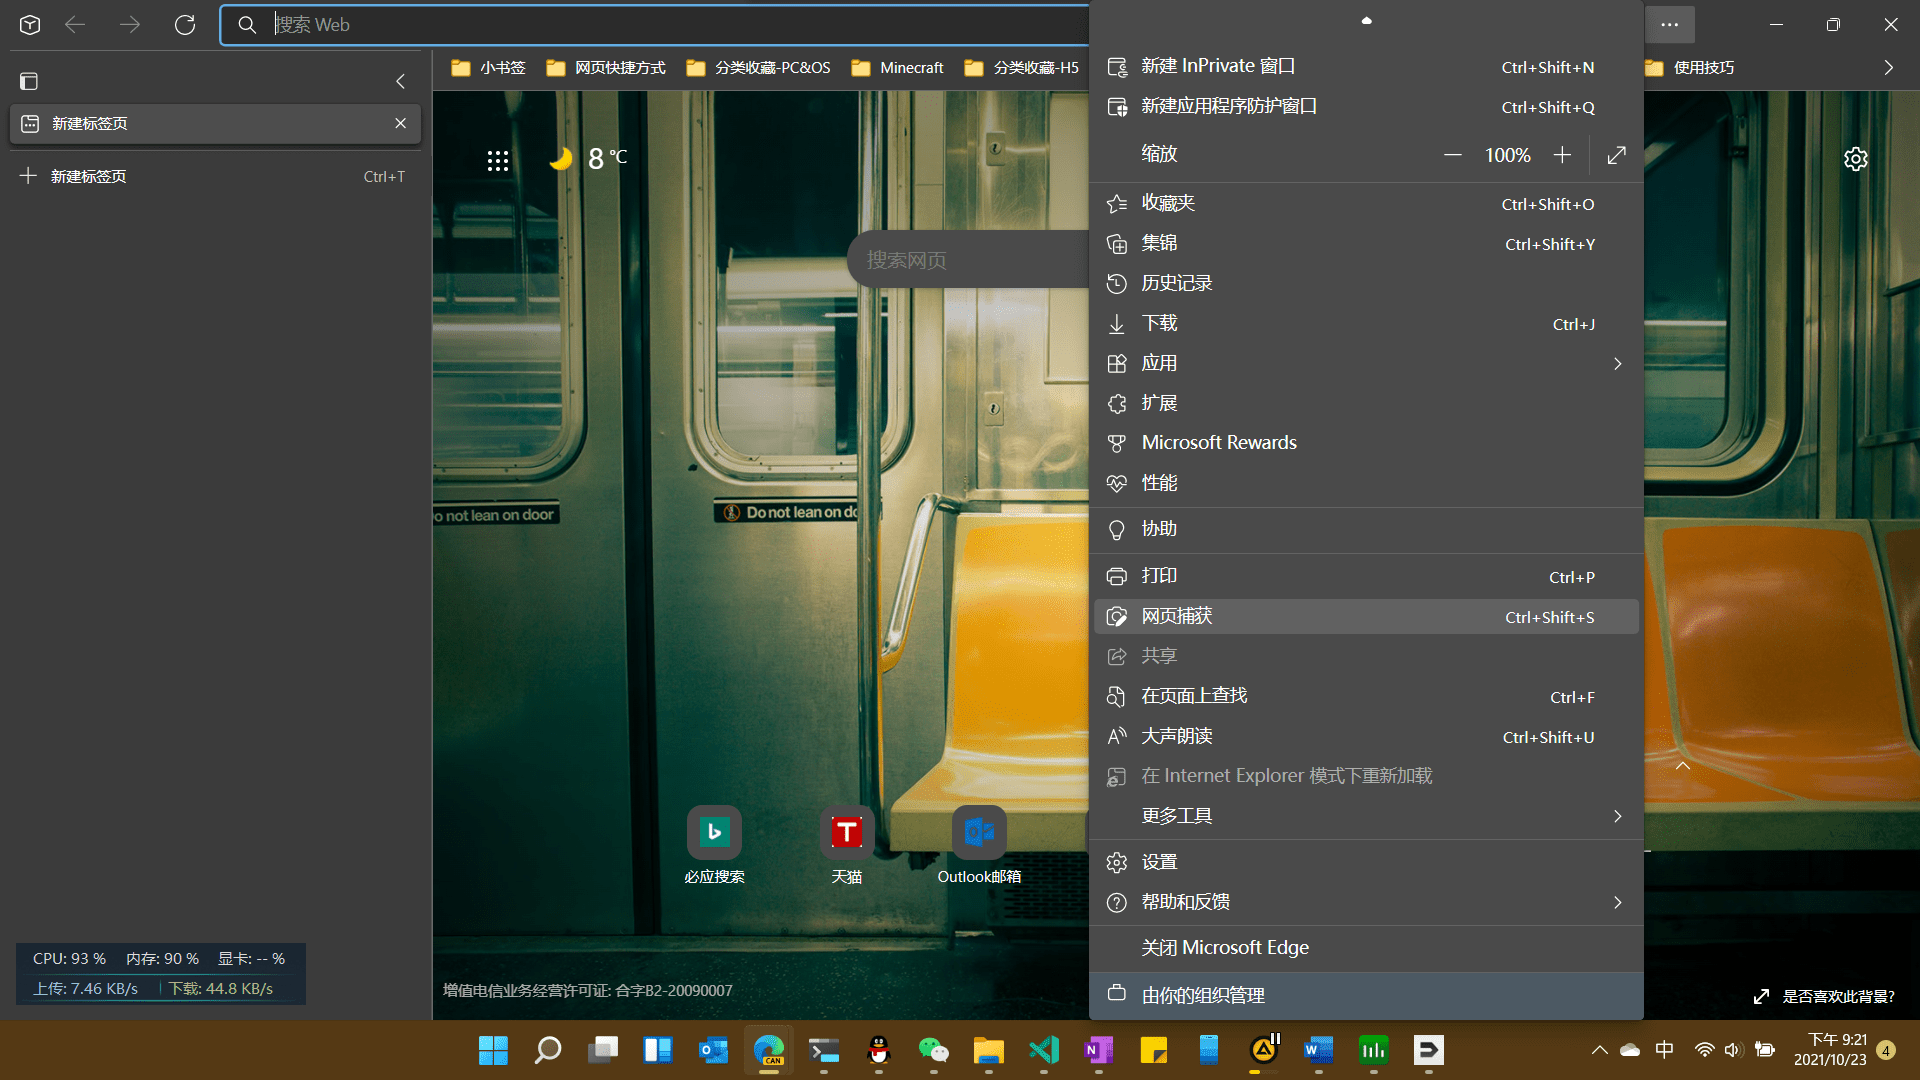Collapse the vertical tabs sidebar

point(400,81)
